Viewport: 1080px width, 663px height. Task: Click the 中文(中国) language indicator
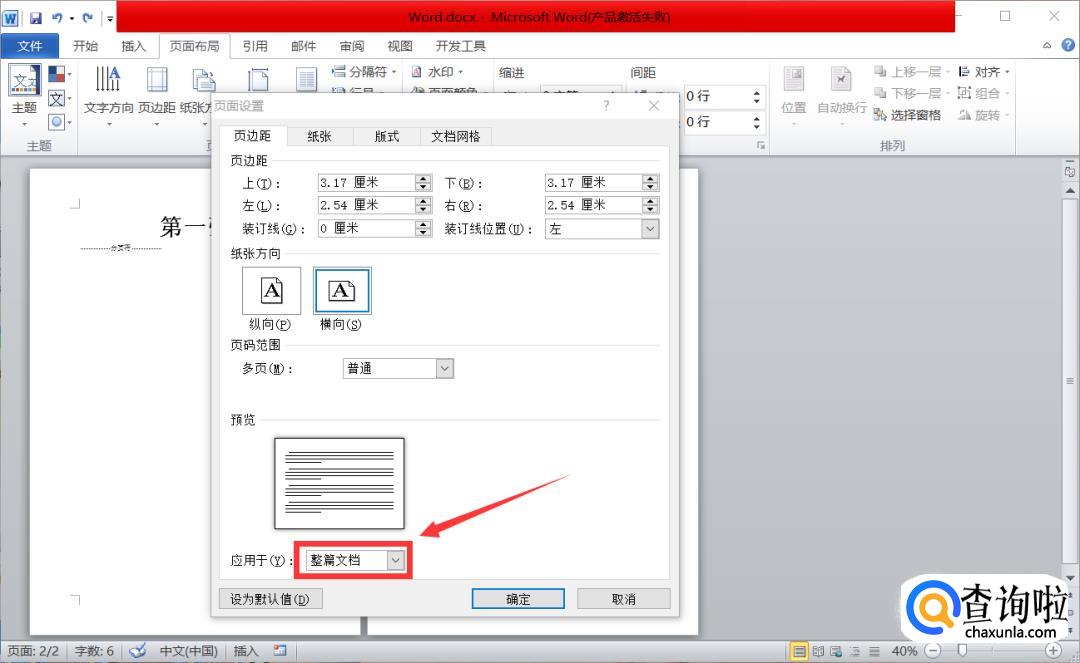coord(188,651)
